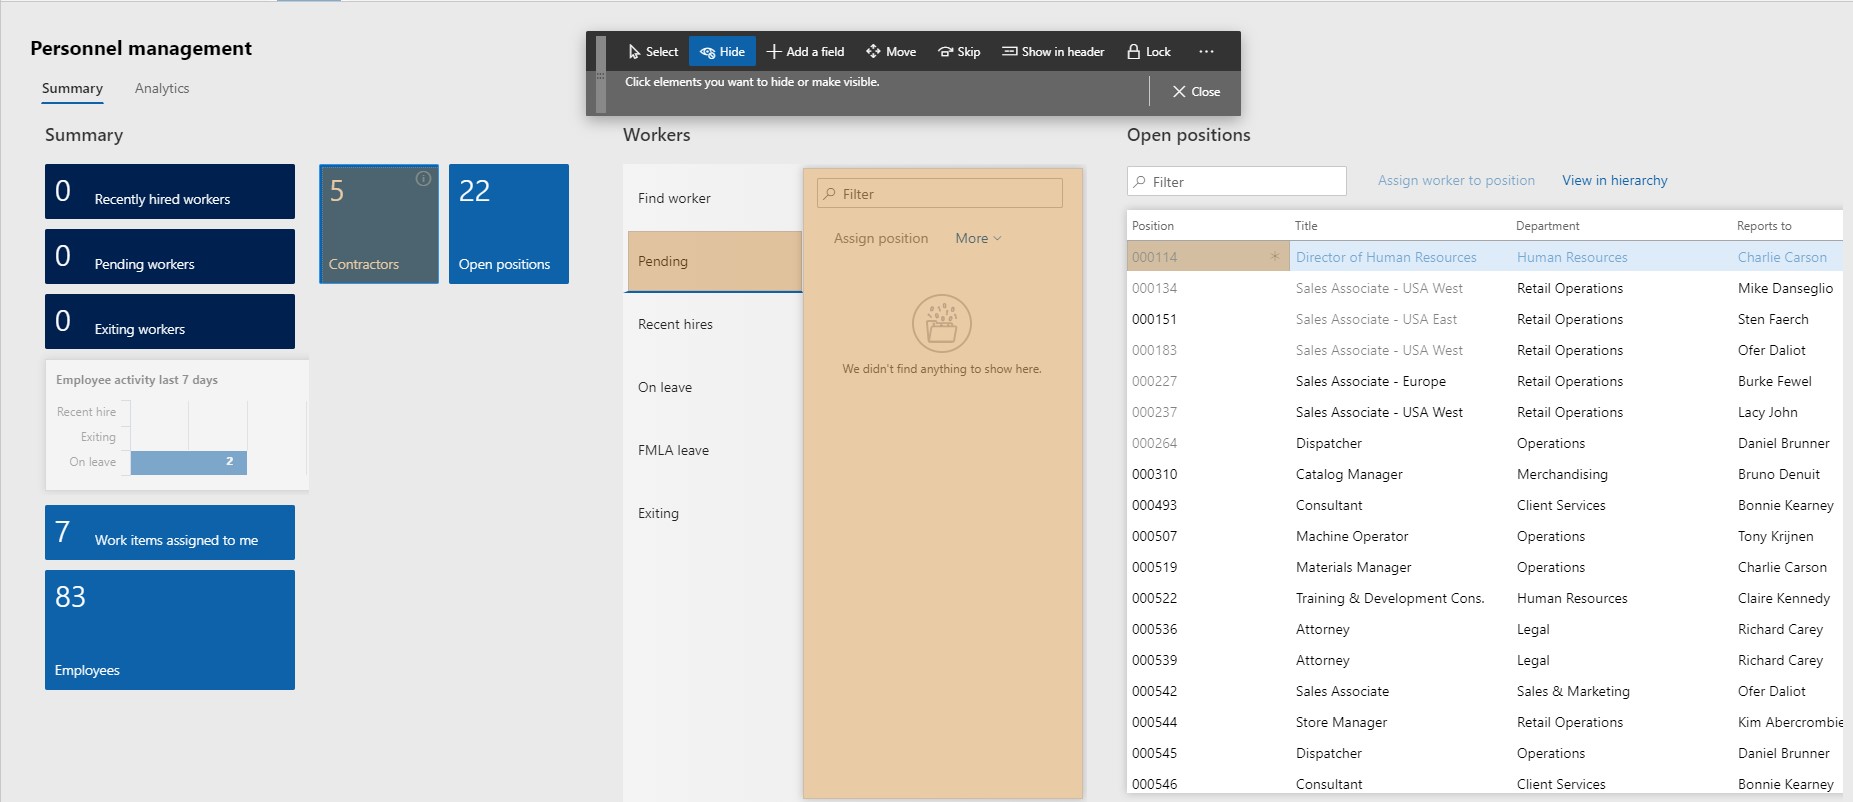Select the Recent hires workers tab
1853x802 pixels.
(x=675, y=324)
